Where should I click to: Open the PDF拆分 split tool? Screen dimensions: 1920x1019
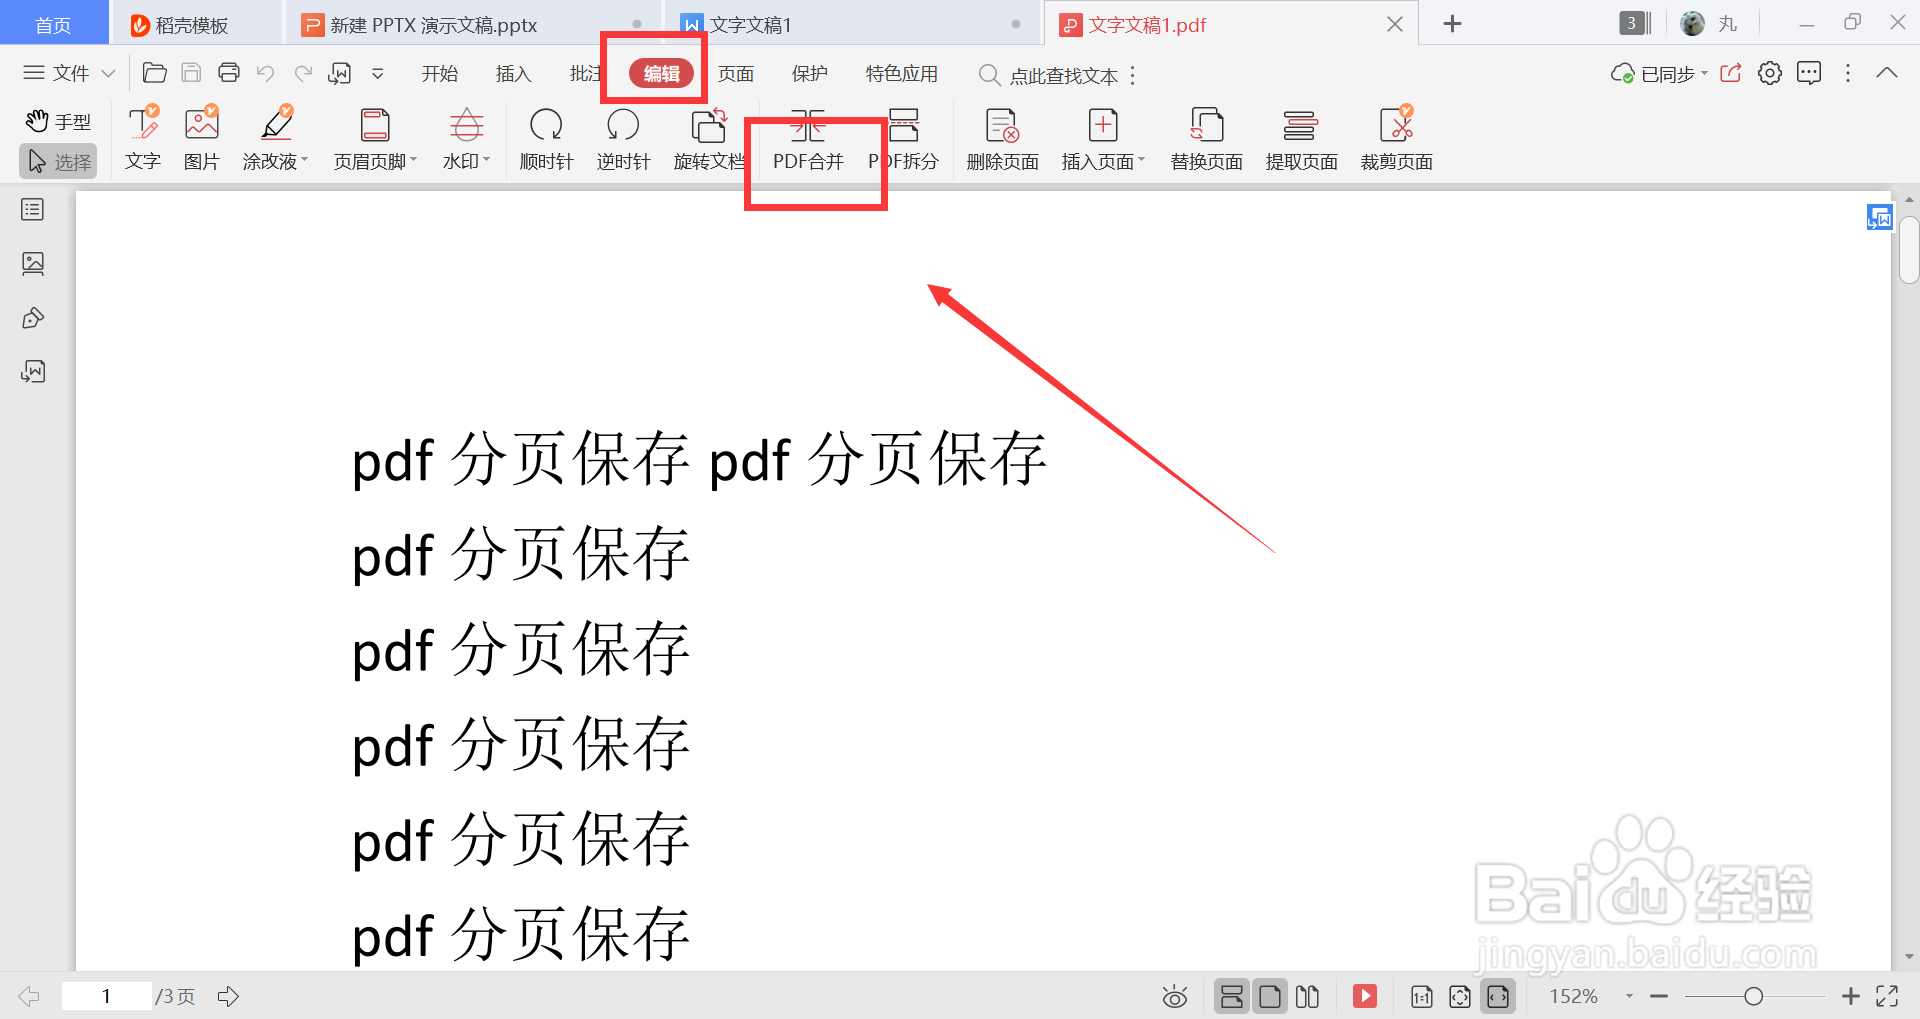coord(903,140)
